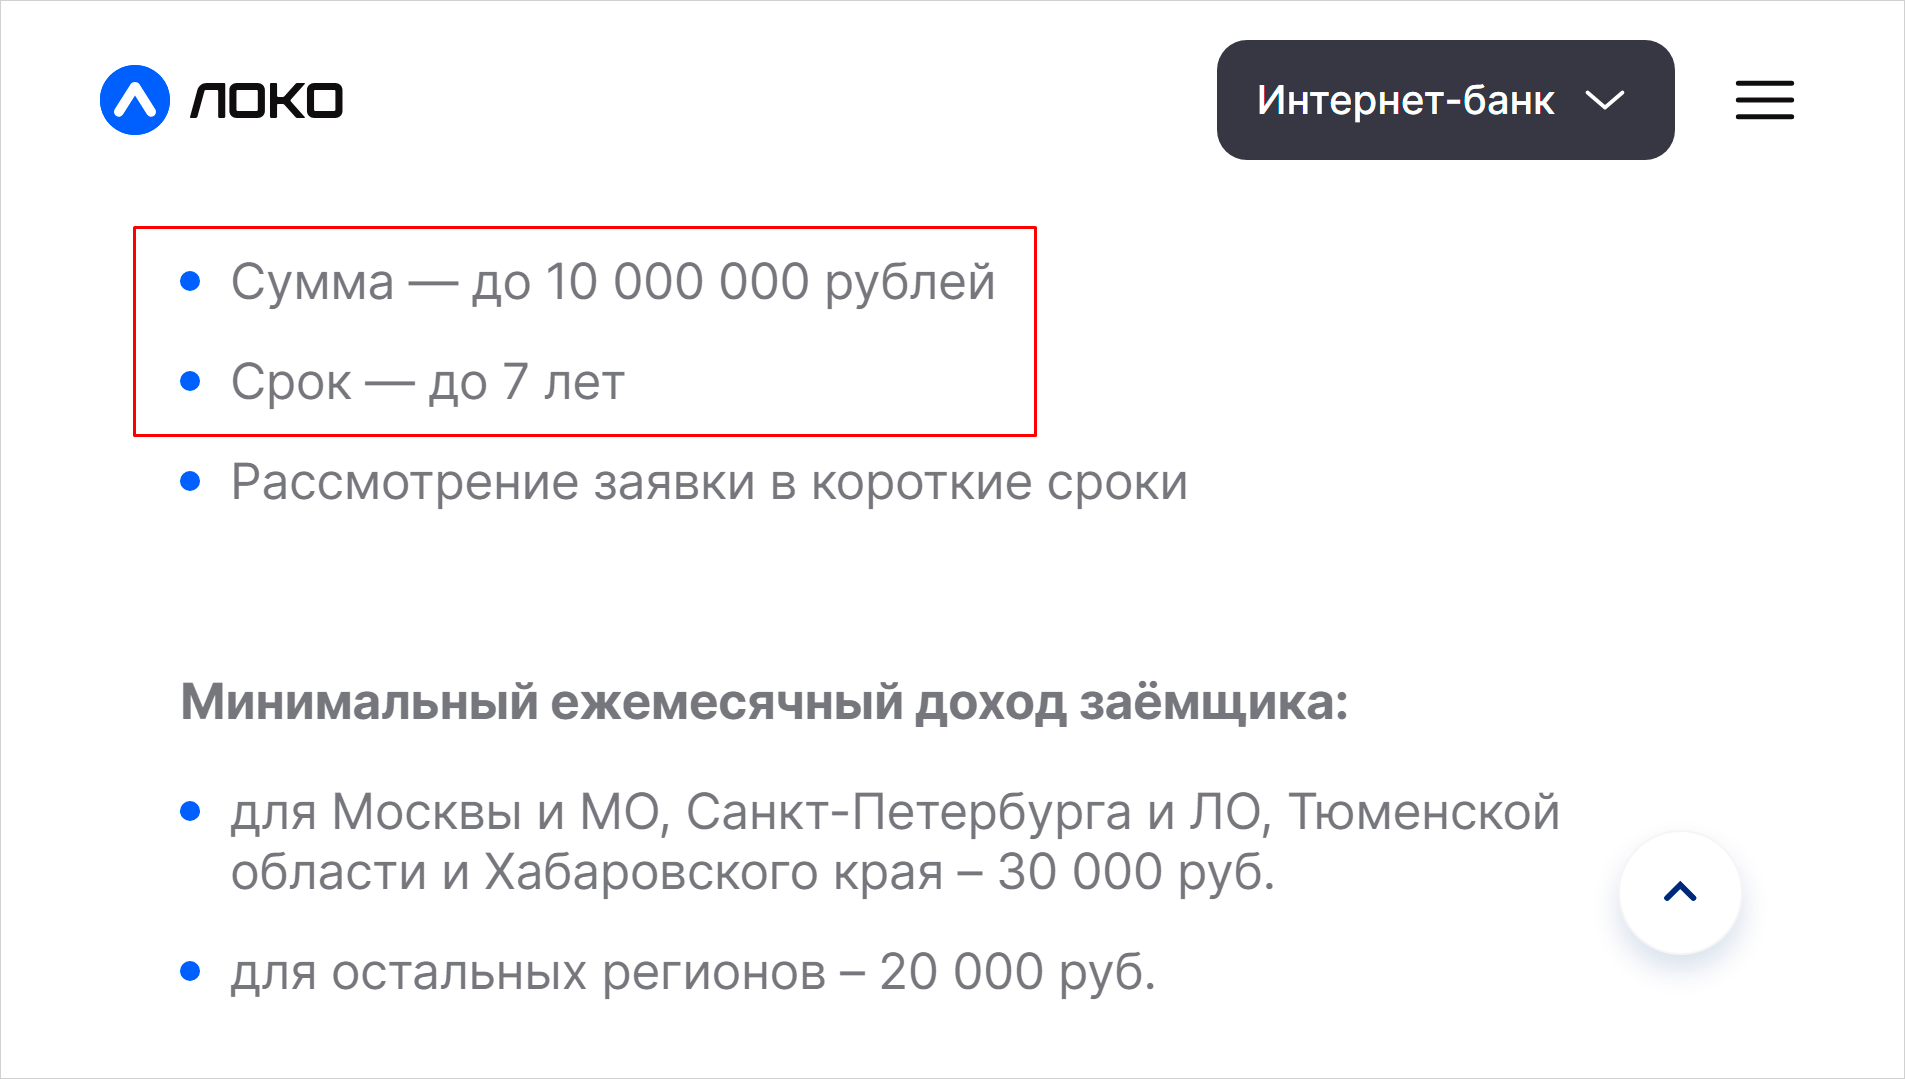The image size is (1905, 1079).
Task: Click the Минимальный ежемесячный доход заёмщика heading
Action: pyautogui.click(x=764, y=702)
